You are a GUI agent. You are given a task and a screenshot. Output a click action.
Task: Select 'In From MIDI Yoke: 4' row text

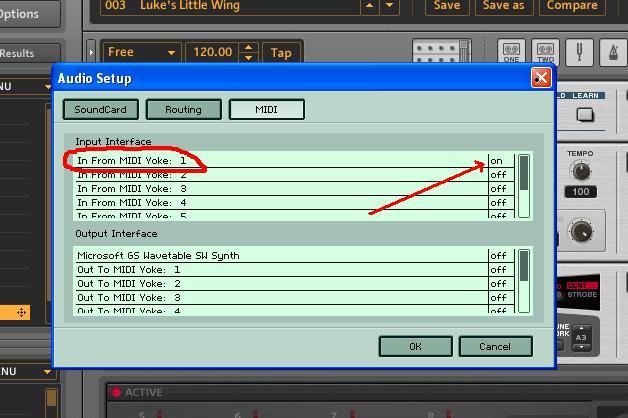coord(132,203)
